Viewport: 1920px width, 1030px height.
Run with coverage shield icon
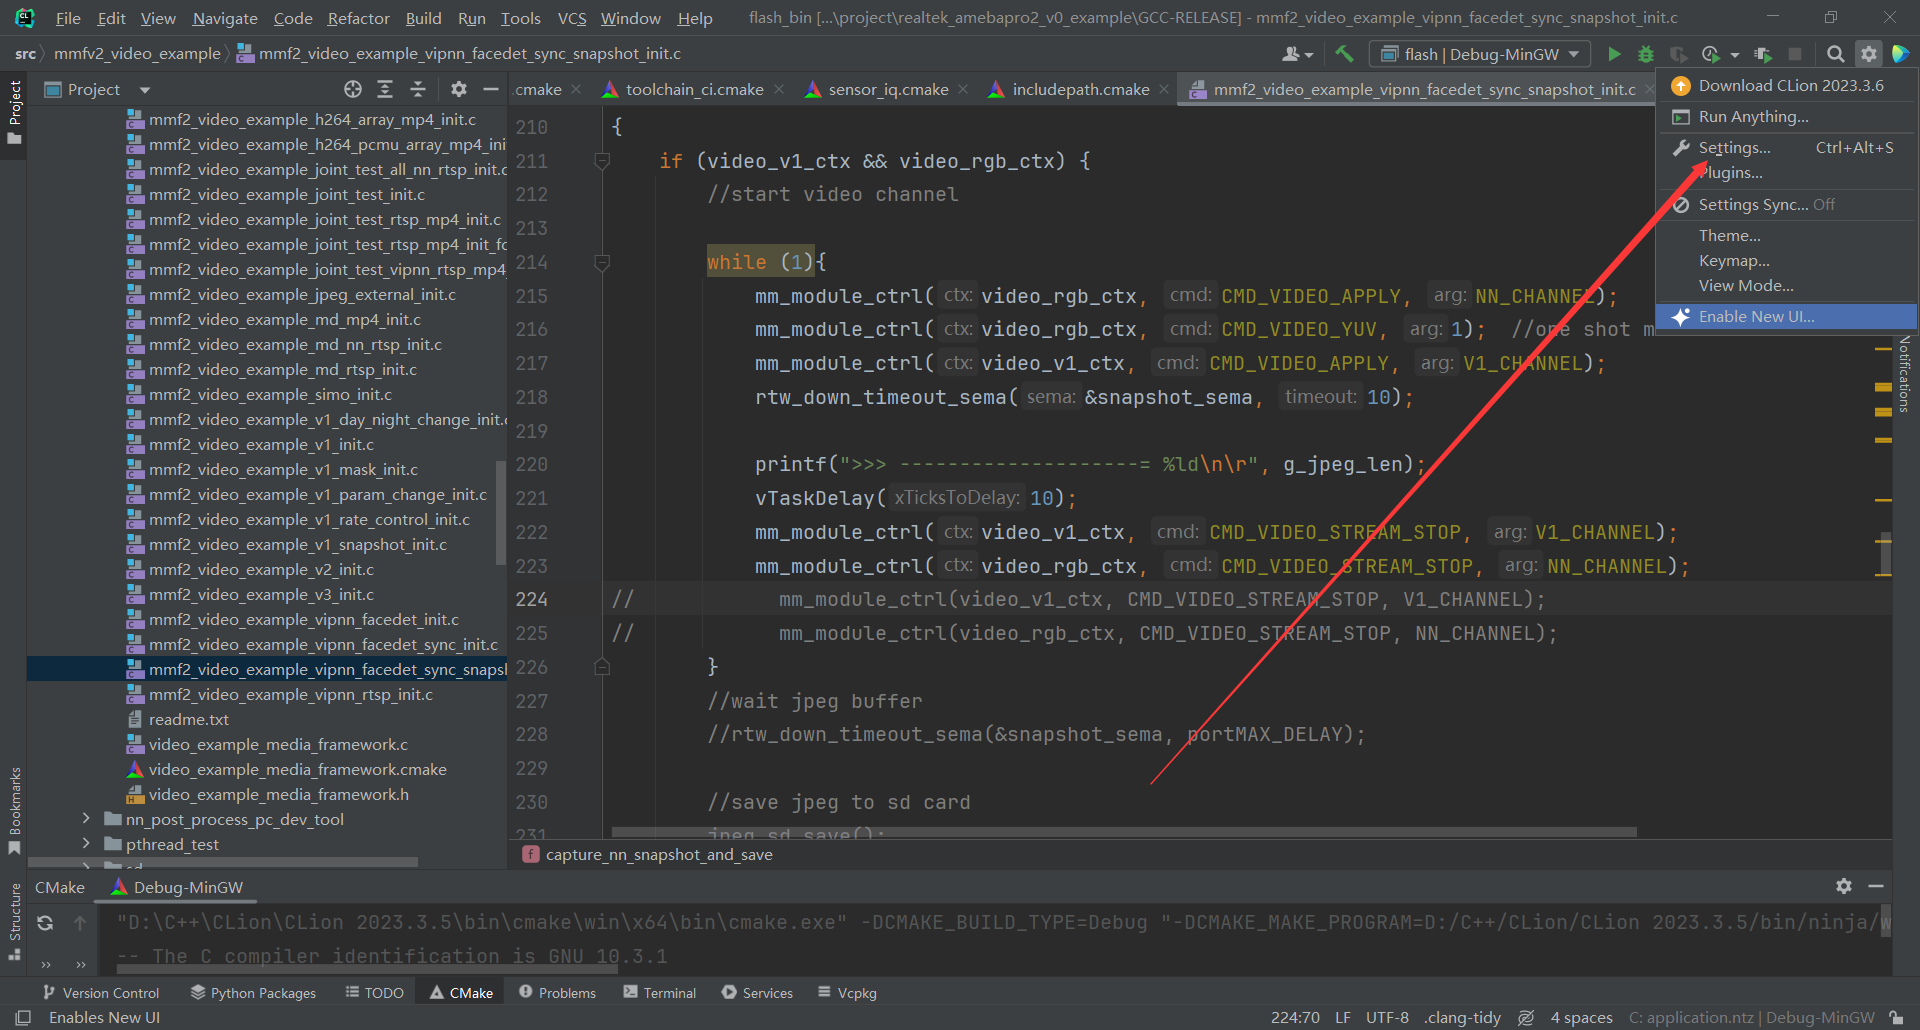(x=1678, y=54)
